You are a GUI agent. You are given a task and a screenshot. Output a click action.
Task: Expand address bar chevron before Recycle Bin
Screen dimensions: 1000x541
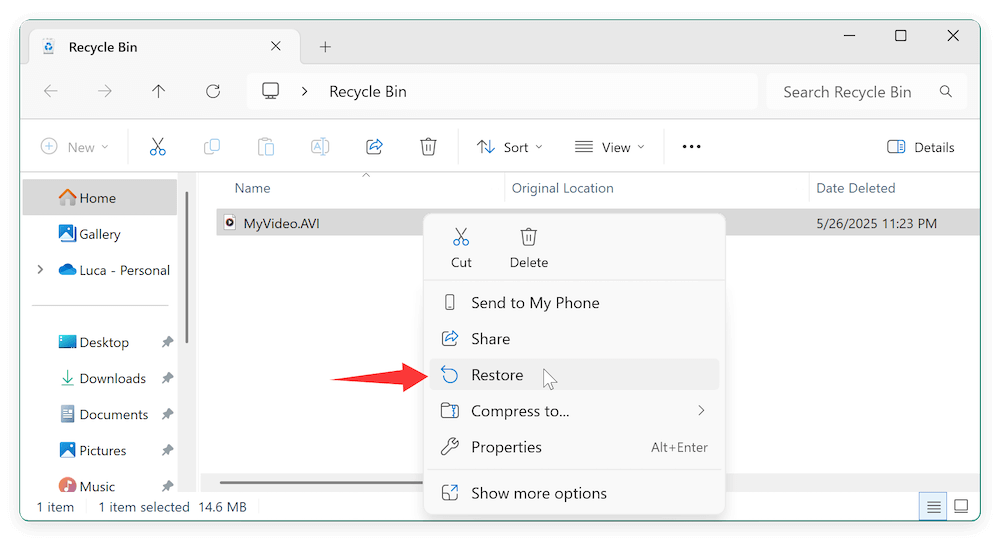(304, 91)
